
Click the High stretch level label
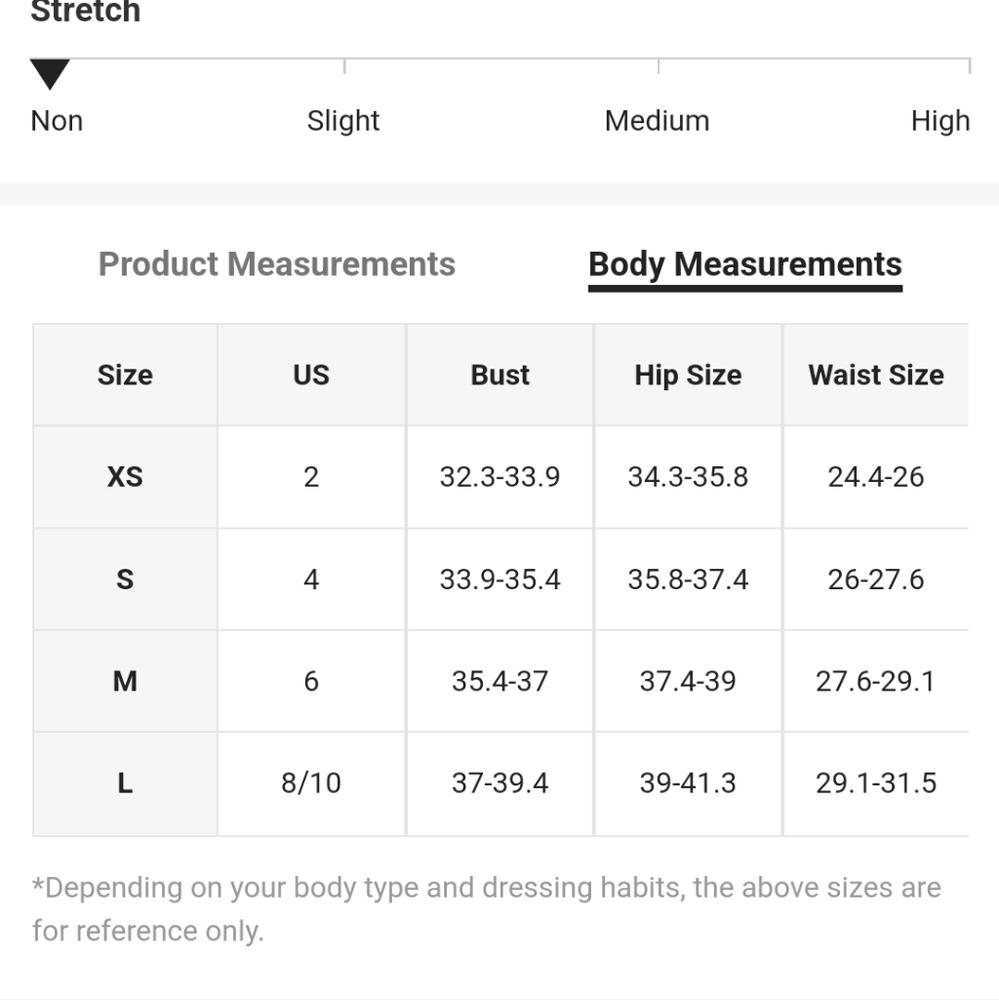click(x=940, y=121)
